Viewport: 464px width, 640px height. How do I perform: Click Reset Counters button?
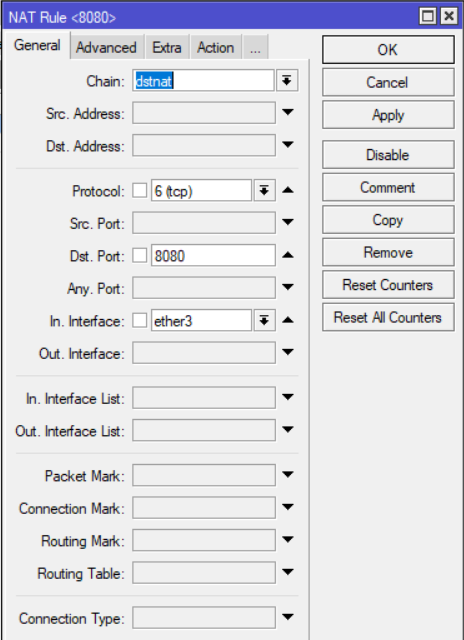tap(388, 284)
